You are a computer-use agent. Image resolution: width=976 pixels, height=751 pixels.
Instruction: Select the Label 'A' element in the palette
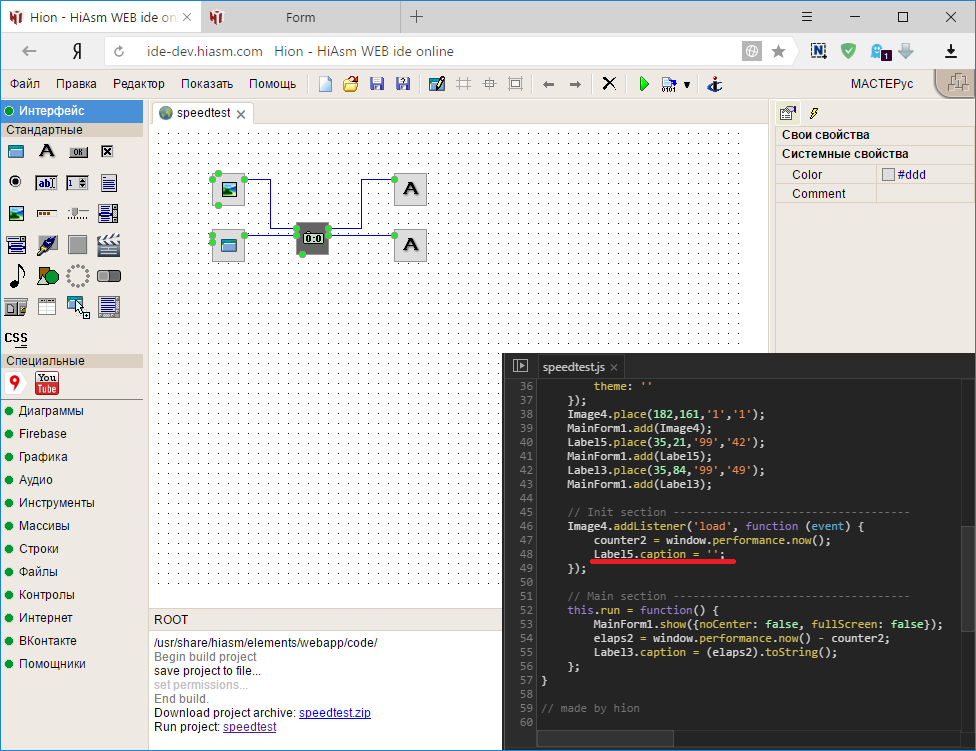[x=47, y=151]
